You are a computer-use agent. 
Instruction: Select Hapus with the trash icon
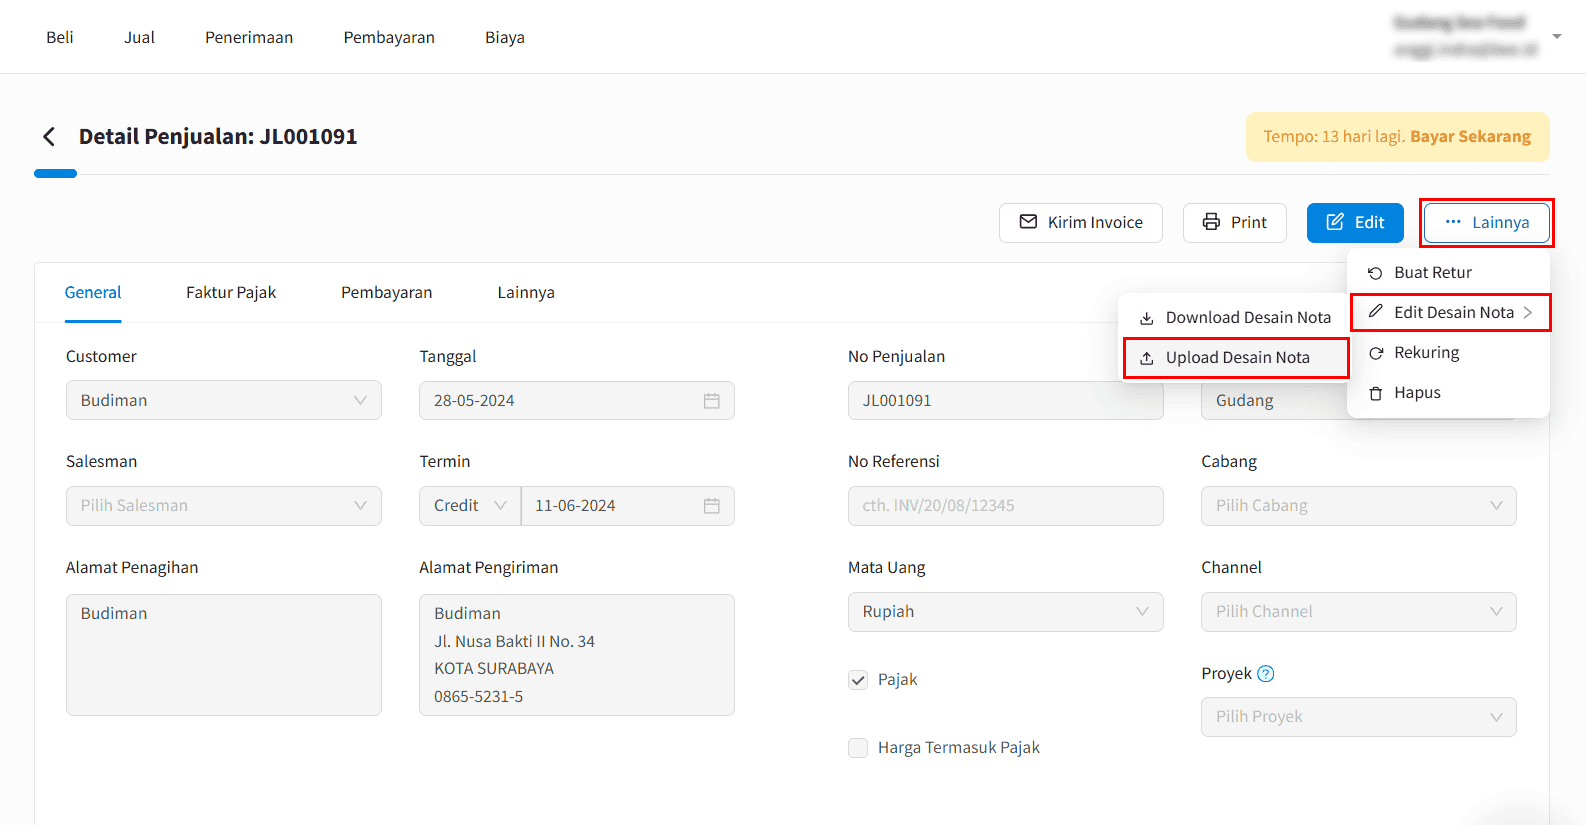click(1416, 393)
